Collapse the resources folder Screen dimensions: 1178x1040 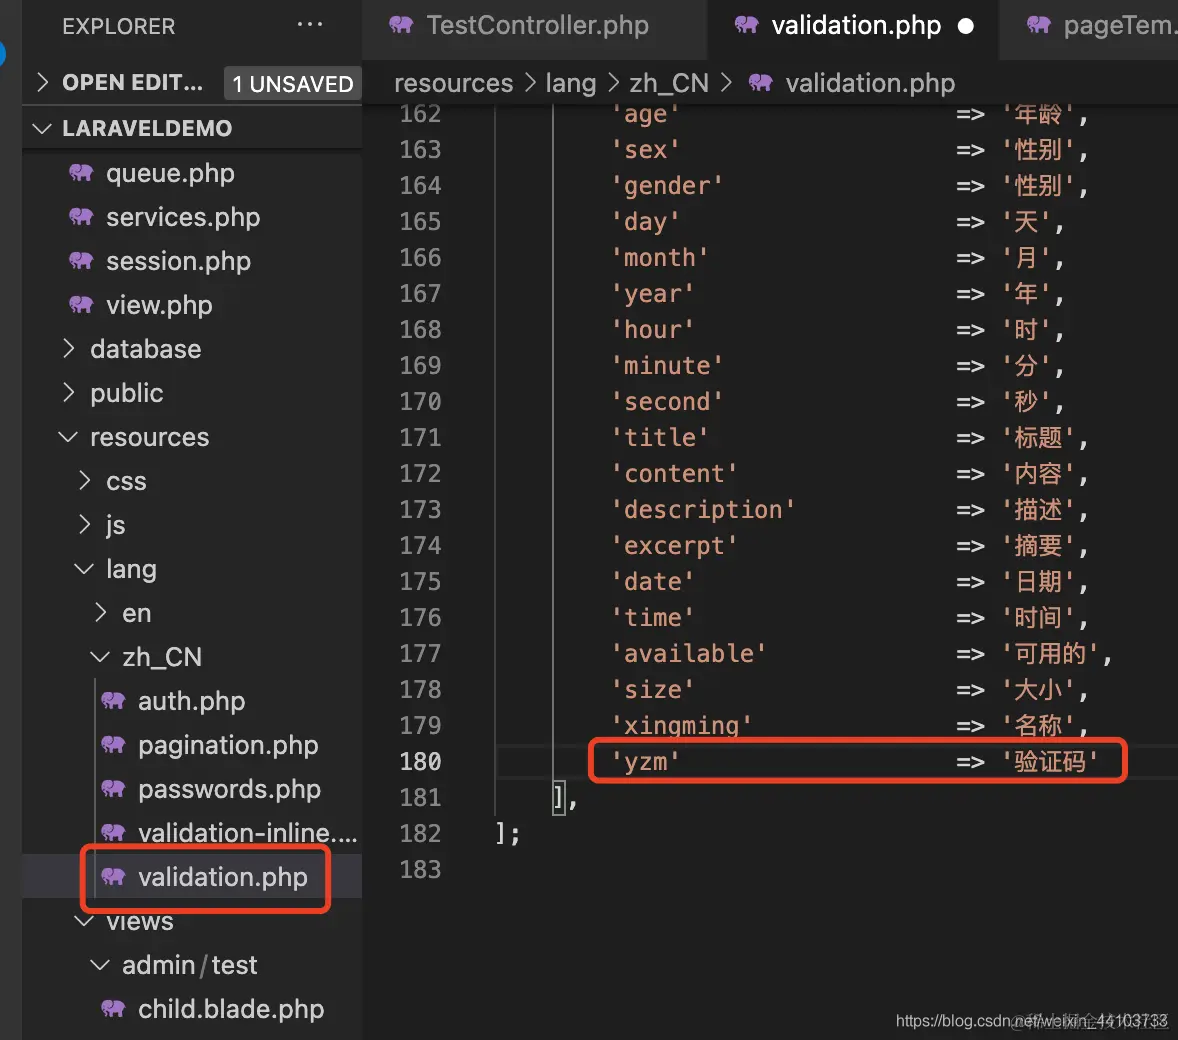(68, 437)
